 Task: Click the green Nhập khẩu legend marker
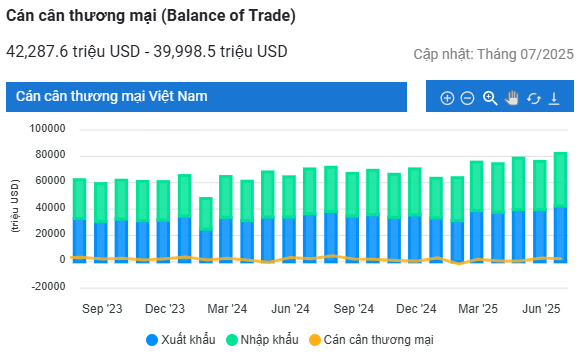pos(232,340)
